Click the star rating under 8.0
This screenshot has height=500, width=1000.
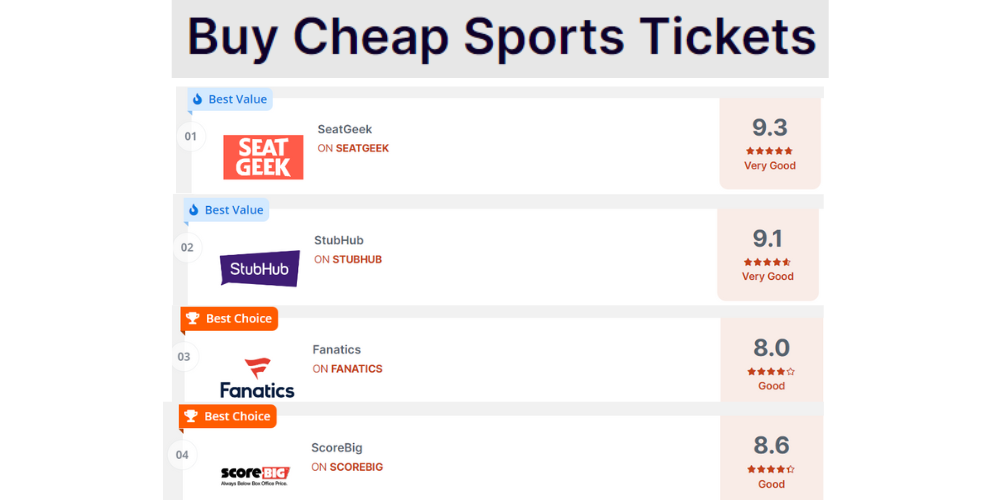click(x=771, y=371)
